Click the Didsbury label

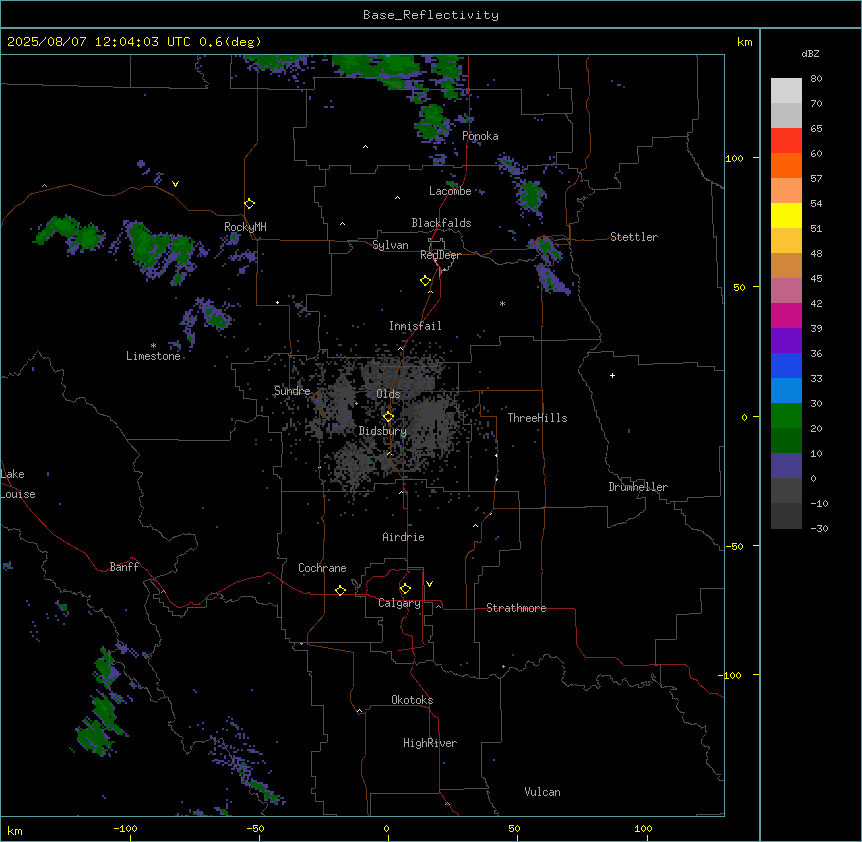click(382, 431)
